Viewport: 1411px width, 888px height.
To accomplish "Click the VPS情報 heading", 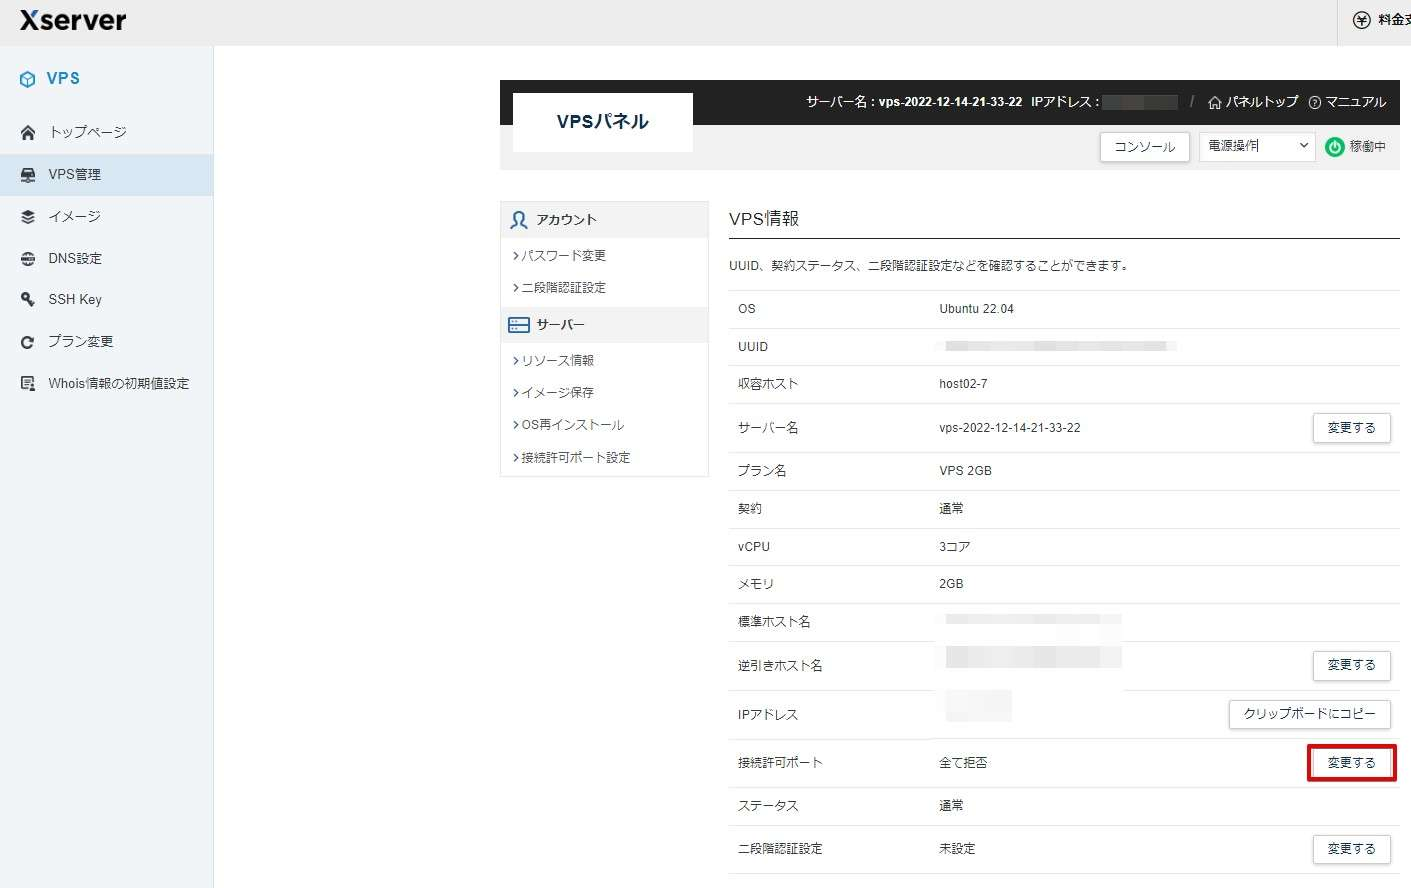I will click(x=764, y=219).
